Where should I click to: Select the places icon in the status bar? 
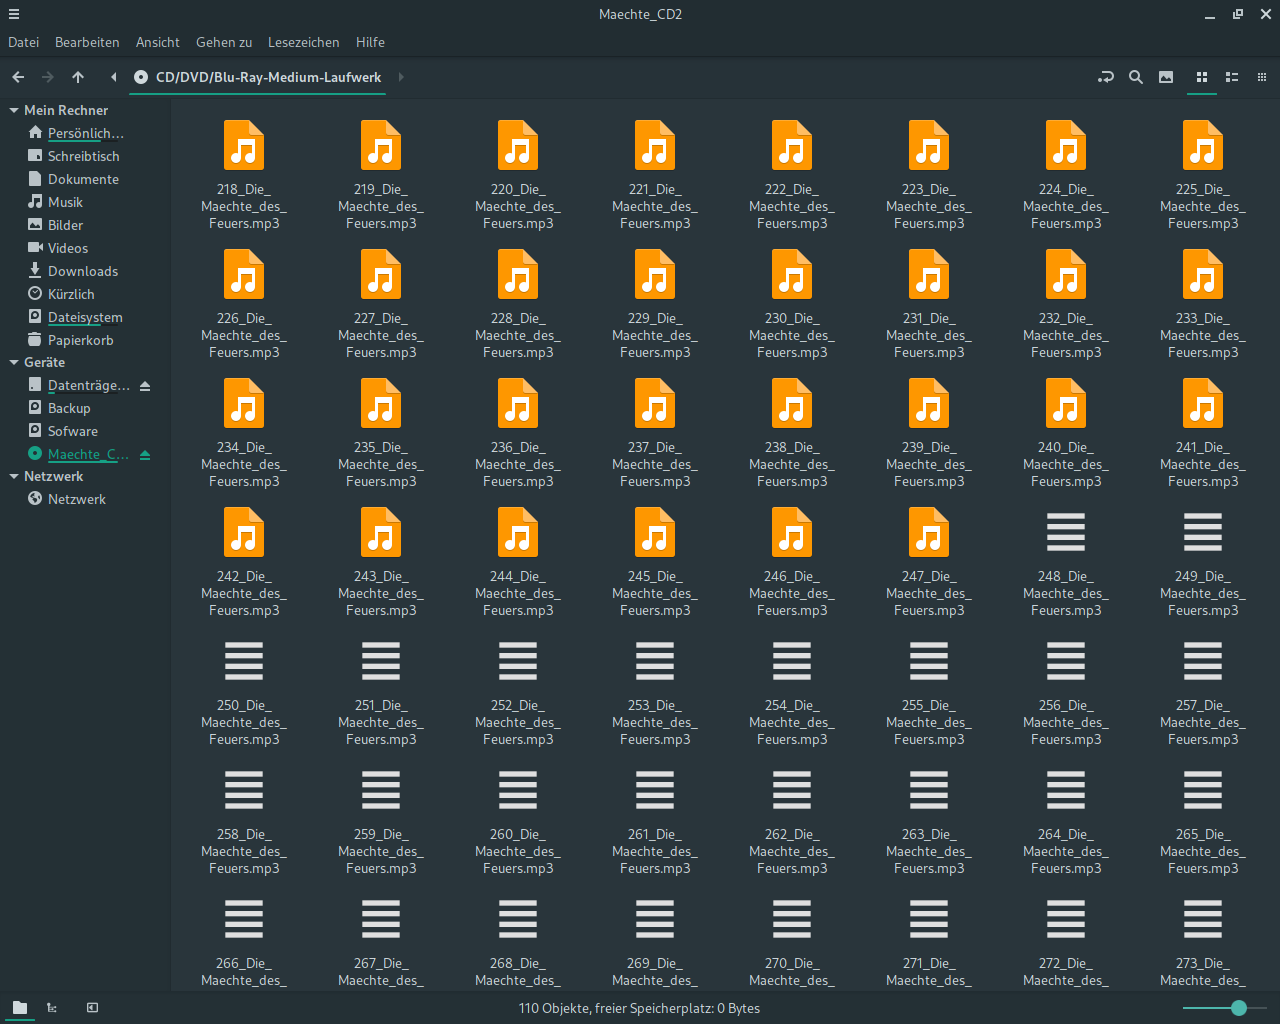19,1008
